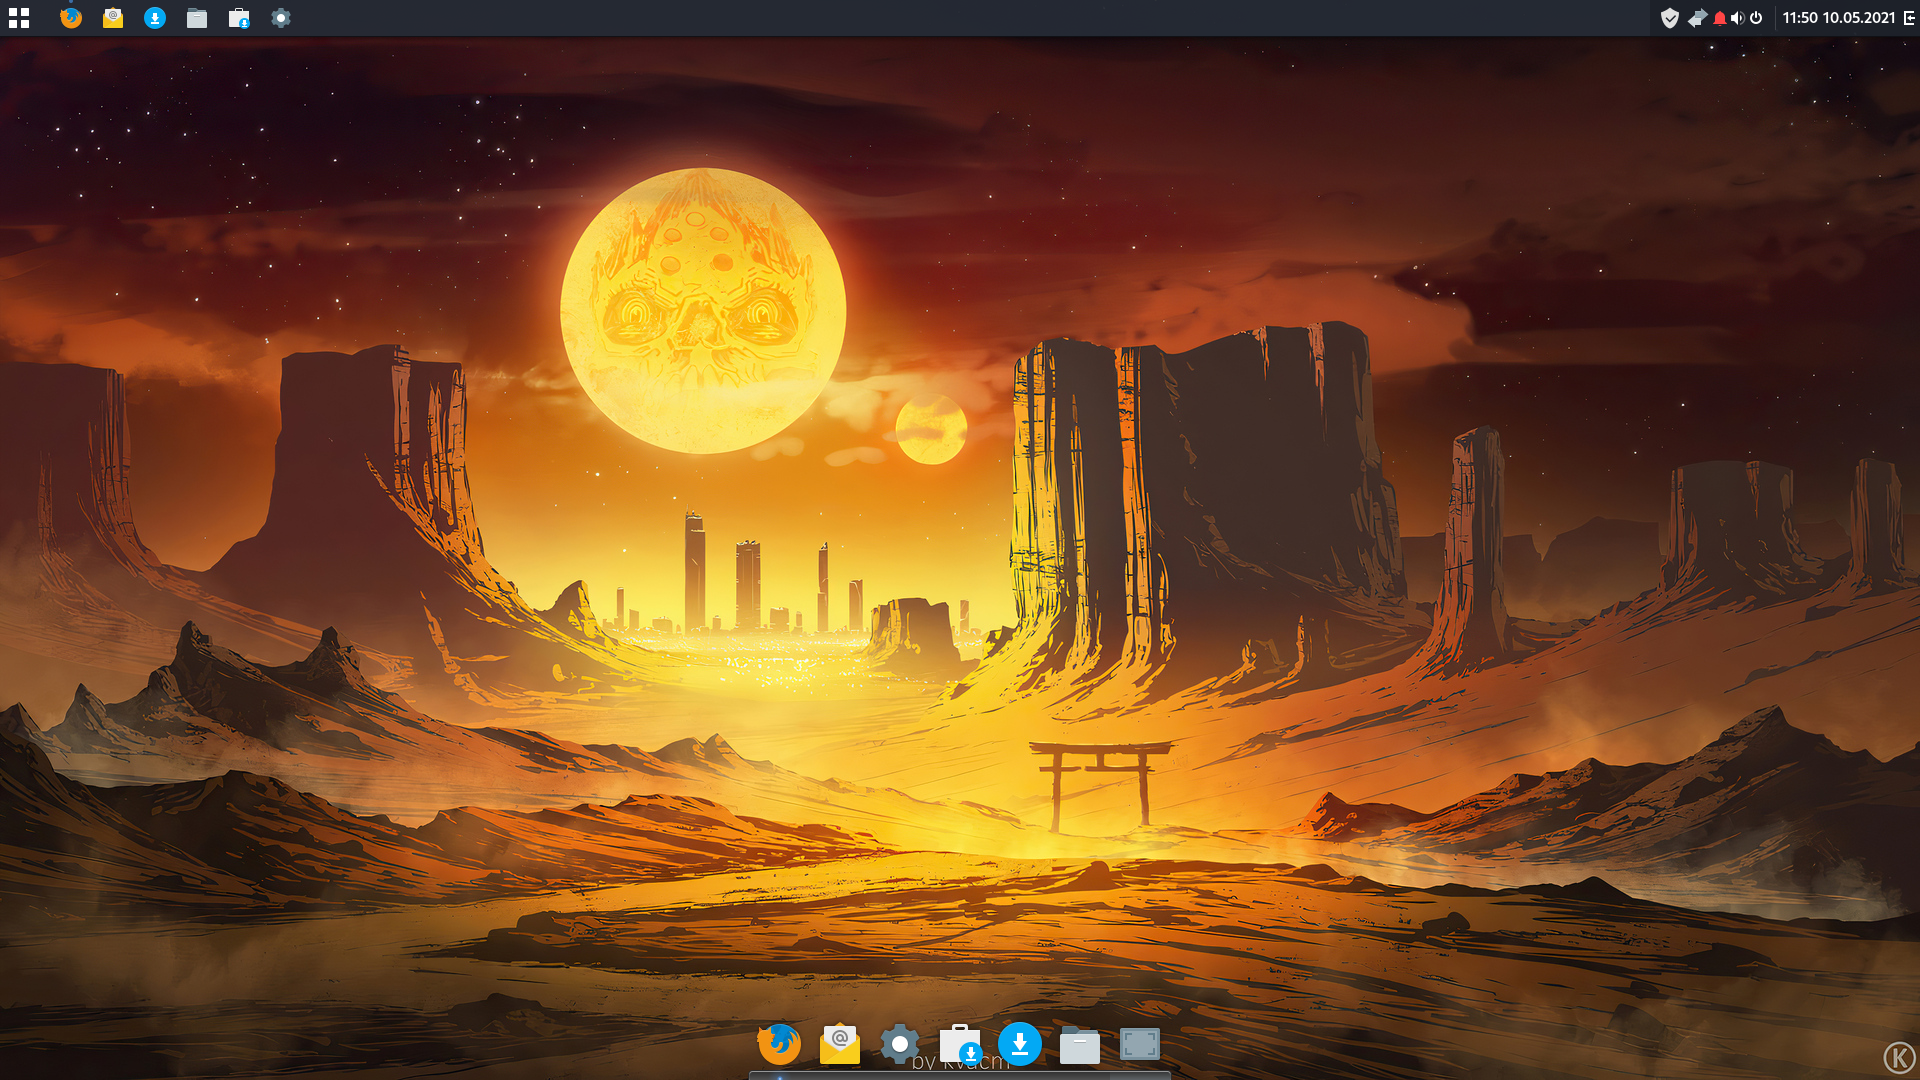Open the settings gear in bottom dock
Image resolution: width=1920 pixels, height=1080 pixels.
click(899, 1044)
